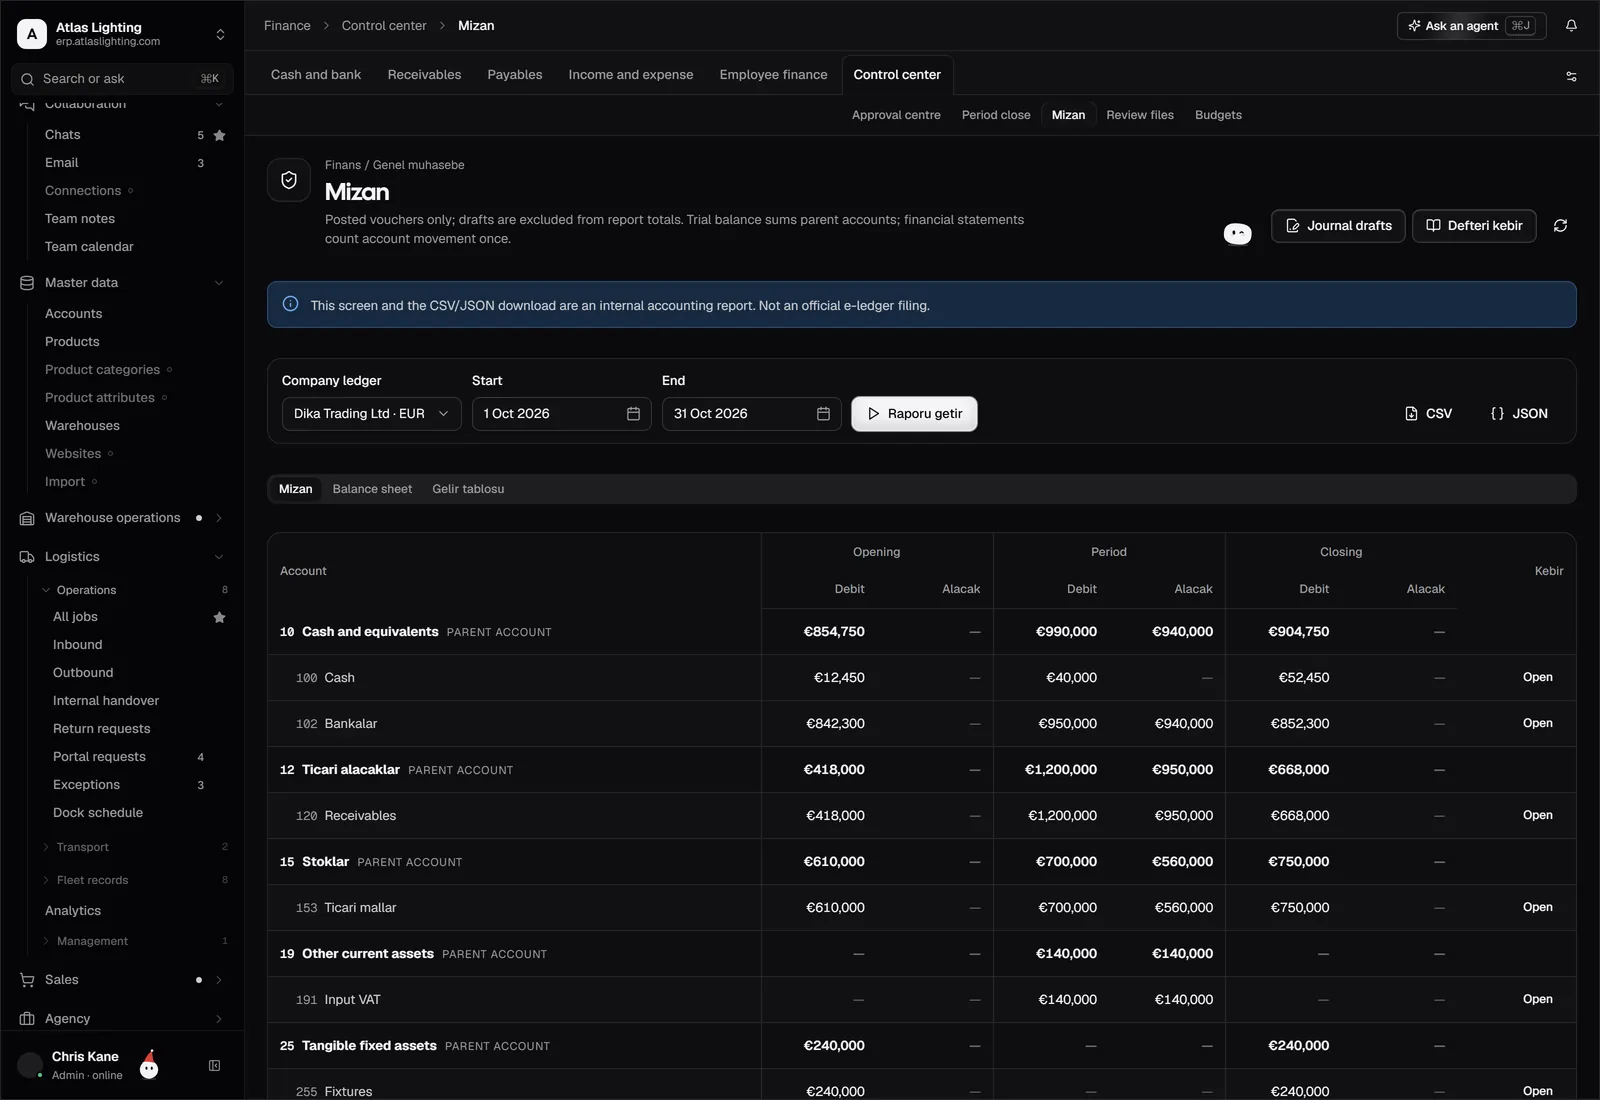This screenshot has height=1100, width=1600.
Task: Switch to the Balance sheet tab
Action: (372, 489)
